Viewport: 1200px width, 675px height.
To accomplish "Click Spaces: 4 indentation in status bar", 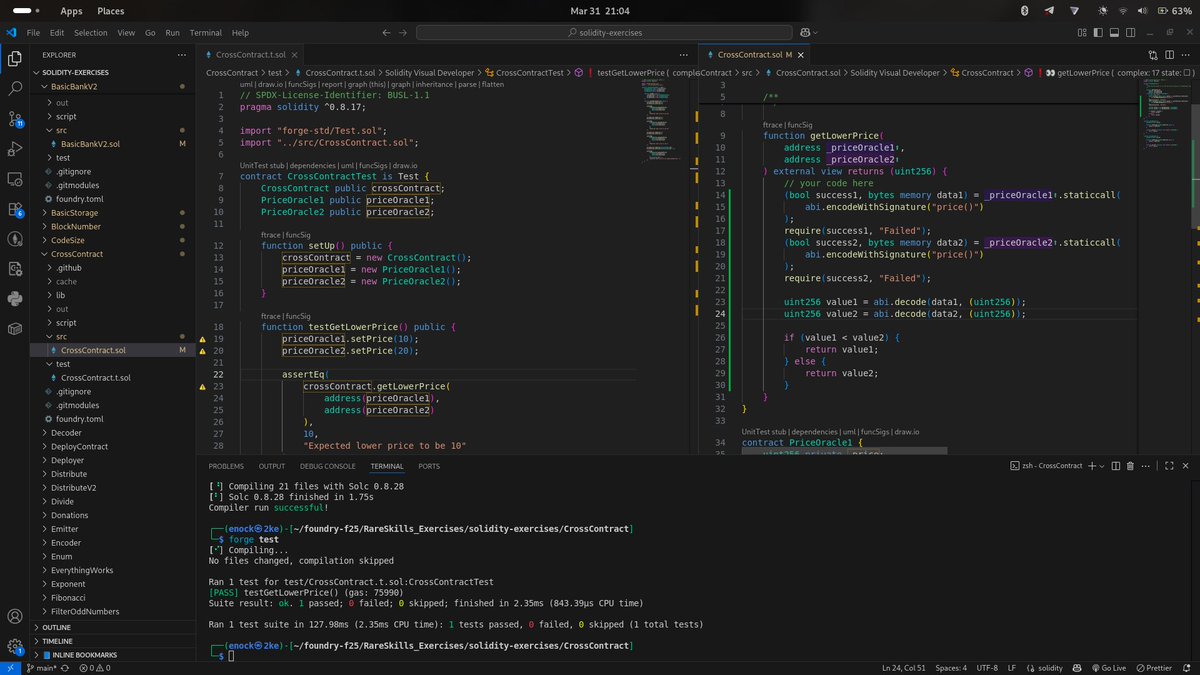I will (950, 667).
